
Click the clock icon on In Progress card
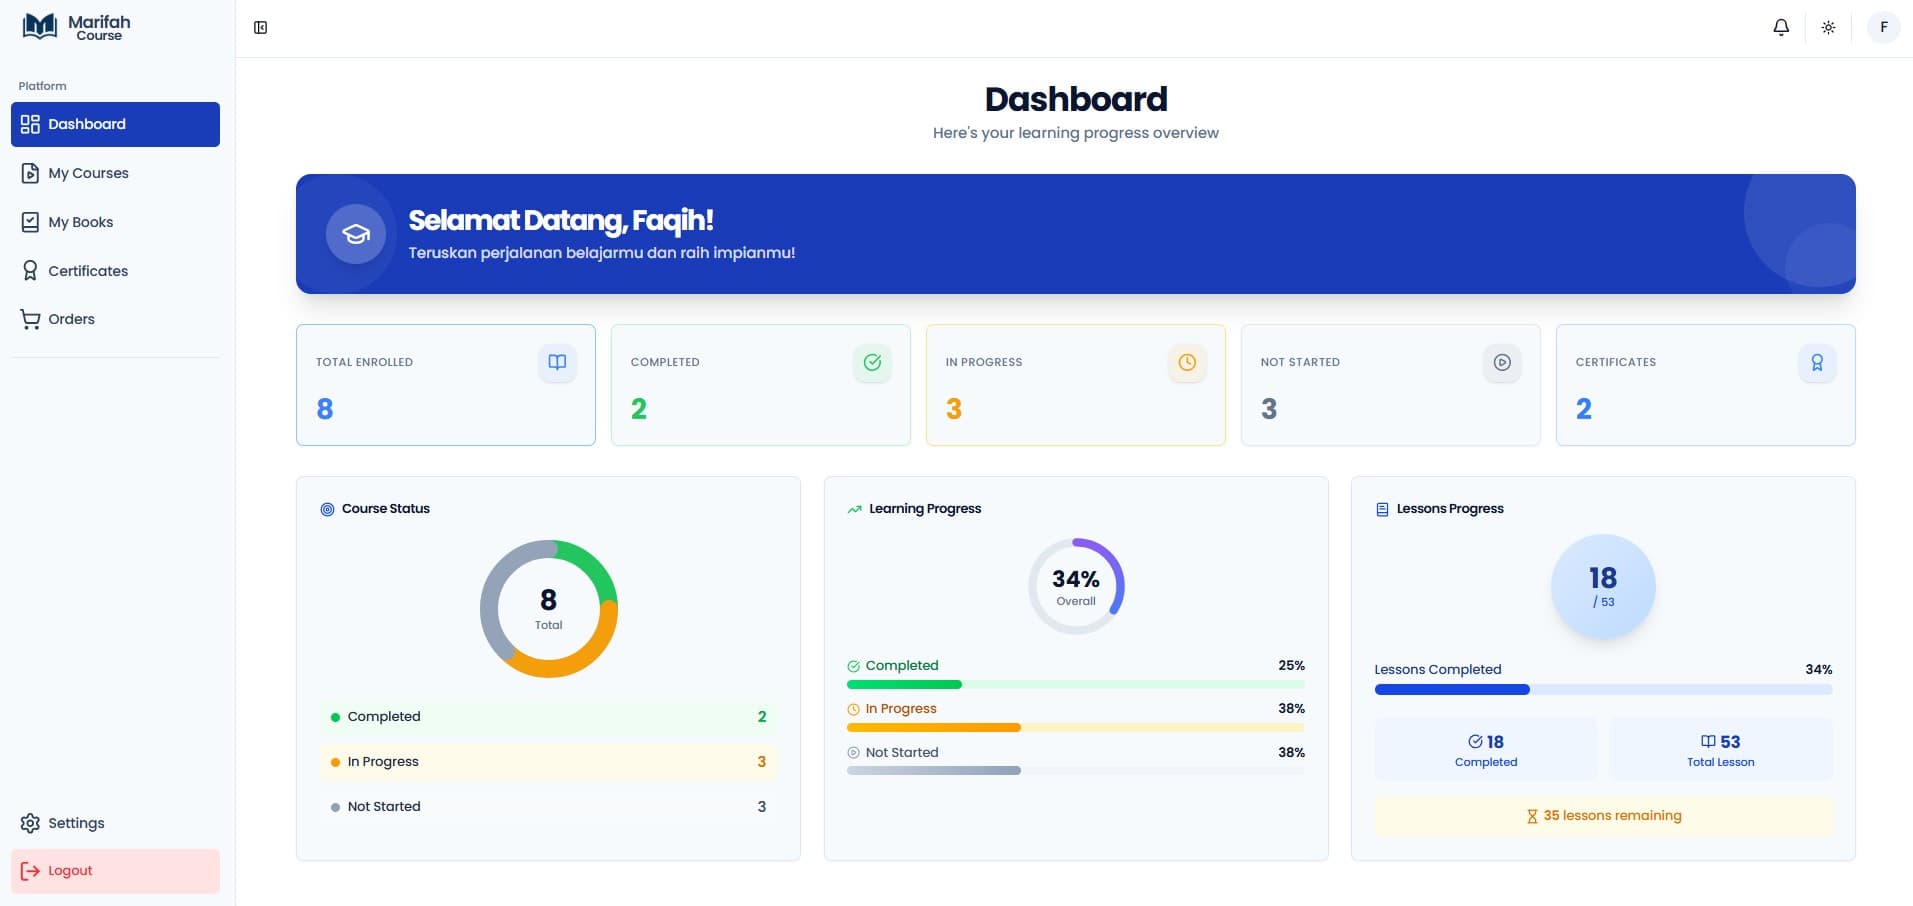point(1187,362)
